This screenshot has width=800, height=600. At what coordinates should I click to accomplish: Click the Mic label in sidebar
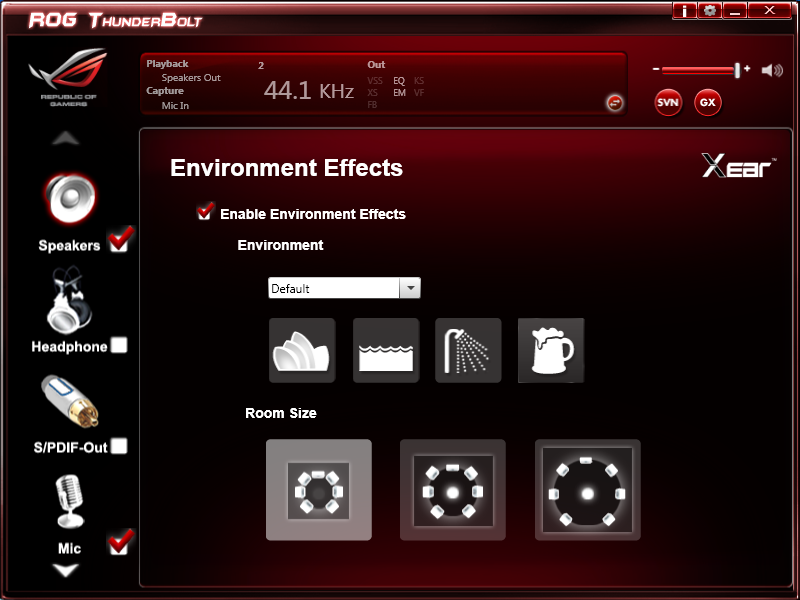click(x=69, y=548)
